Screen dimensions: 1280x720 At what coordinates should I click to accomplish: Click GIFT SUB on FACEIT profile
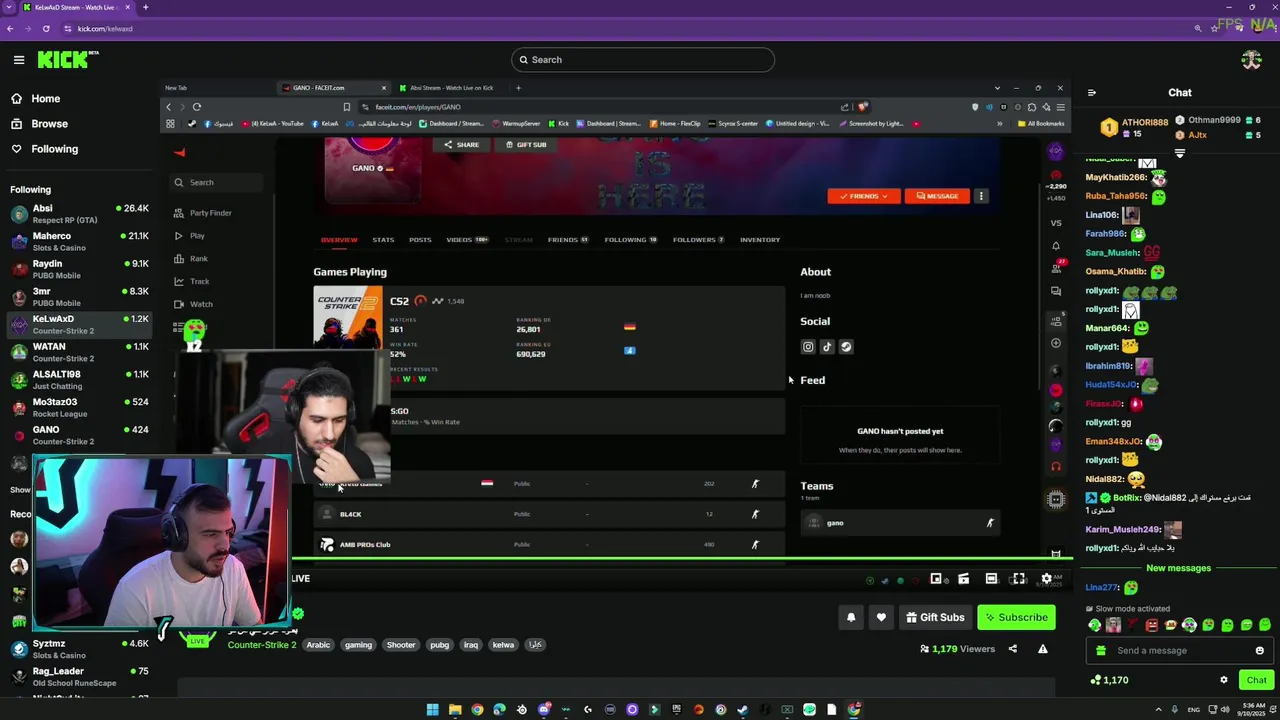click(x=526, y=145)
